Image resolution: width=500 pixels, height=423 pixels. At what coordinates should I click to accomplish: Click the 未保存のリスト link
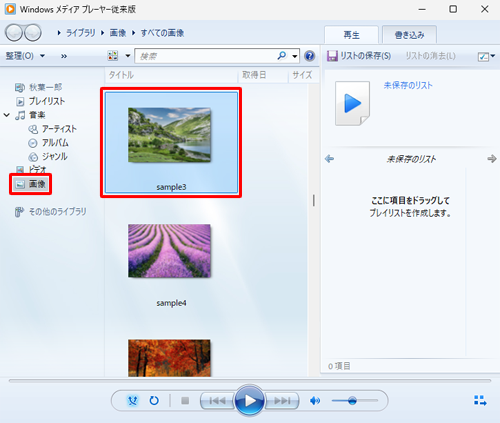coord(408,85)
